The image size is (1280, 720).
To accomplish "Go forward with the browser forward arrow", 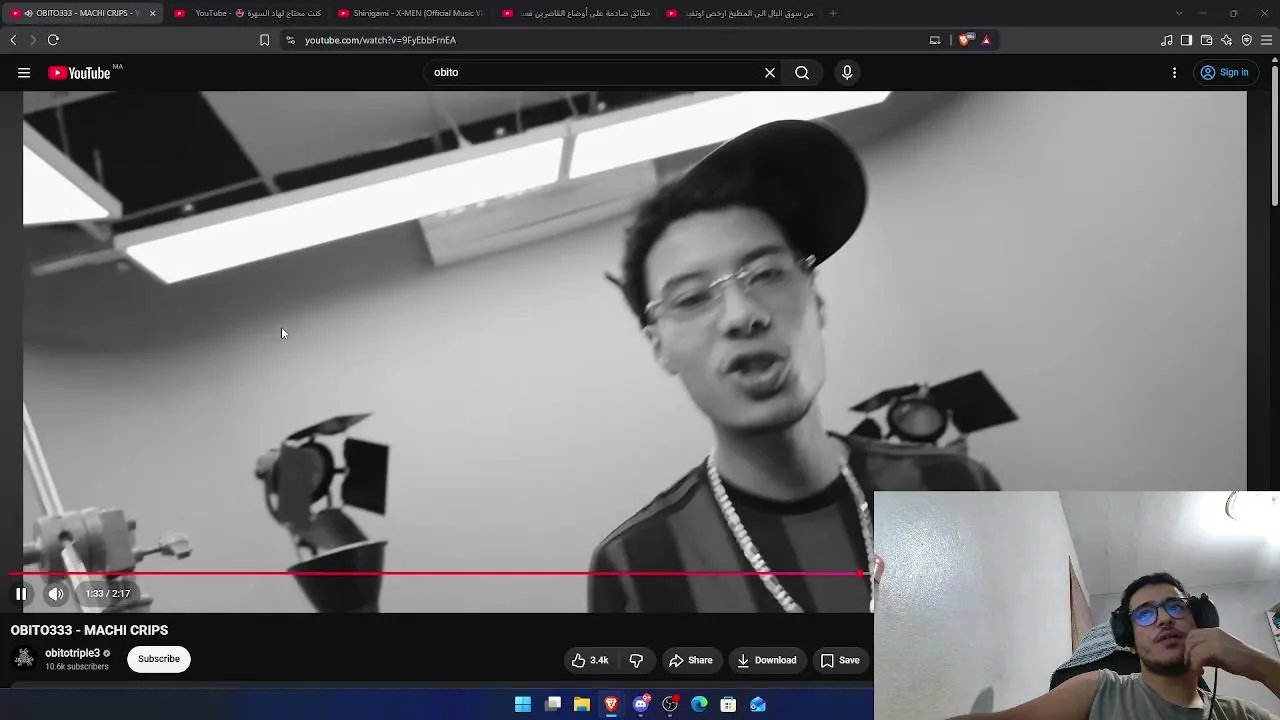I will (x=33, y=40).
